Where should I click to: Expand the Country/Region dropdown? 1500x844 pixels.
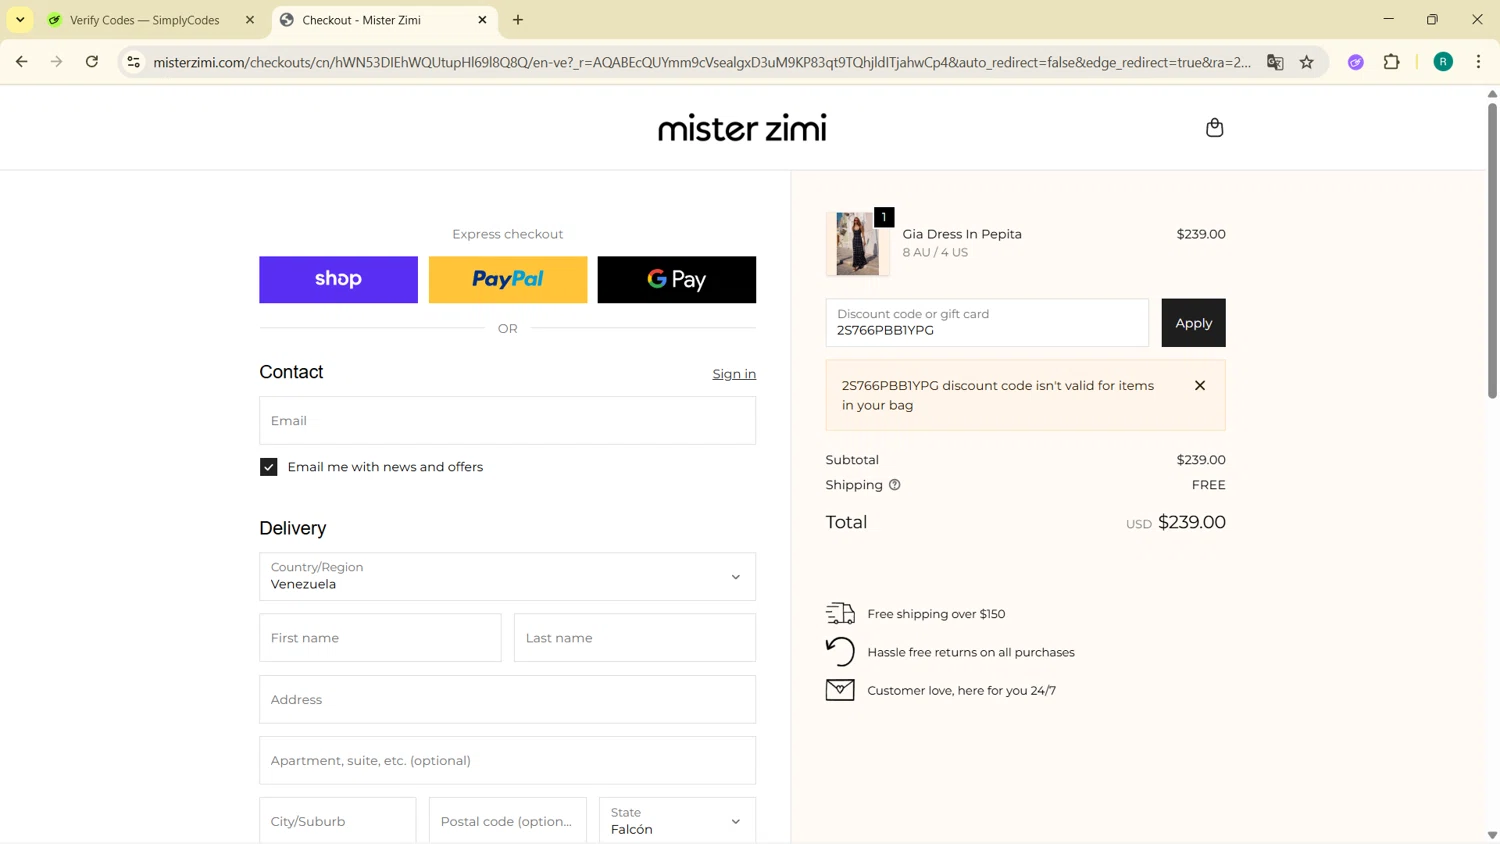coord(507,577)
